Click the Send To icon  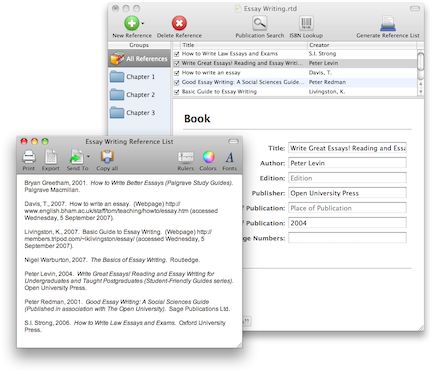[77, 157]
